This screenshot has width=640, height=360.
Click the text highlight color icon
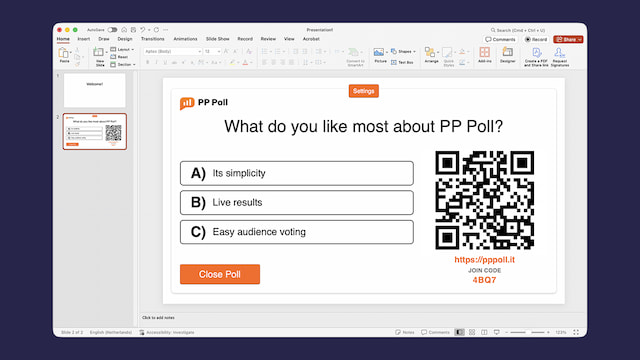232,62
